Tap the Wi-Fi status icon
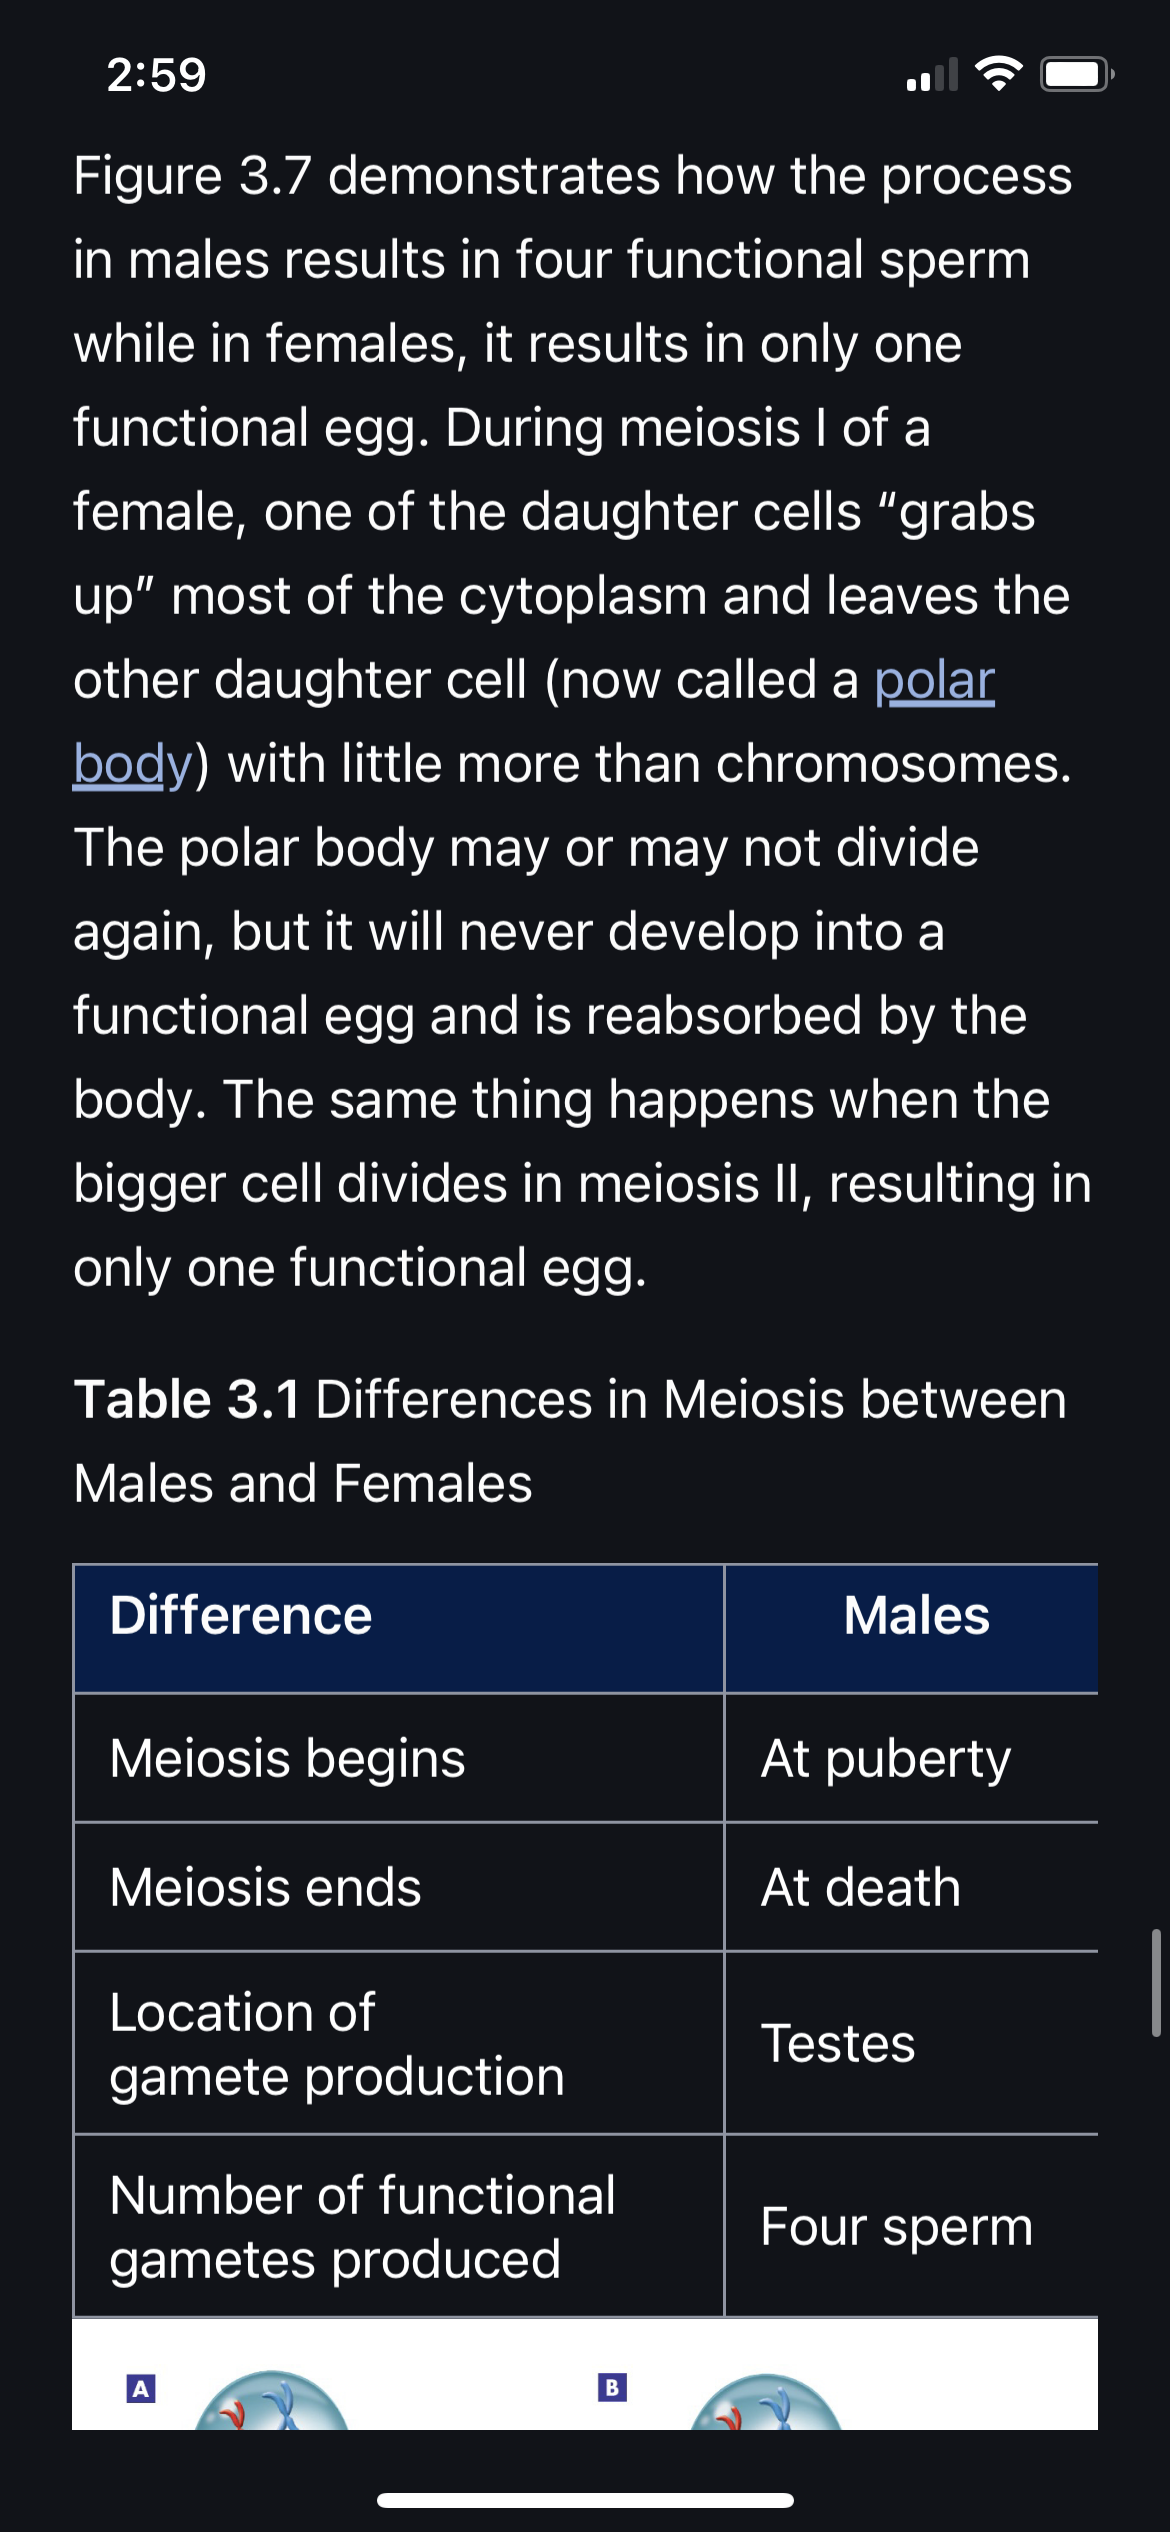The image size is (1170, 2532). pyautogui.click(x=998, y=74)
